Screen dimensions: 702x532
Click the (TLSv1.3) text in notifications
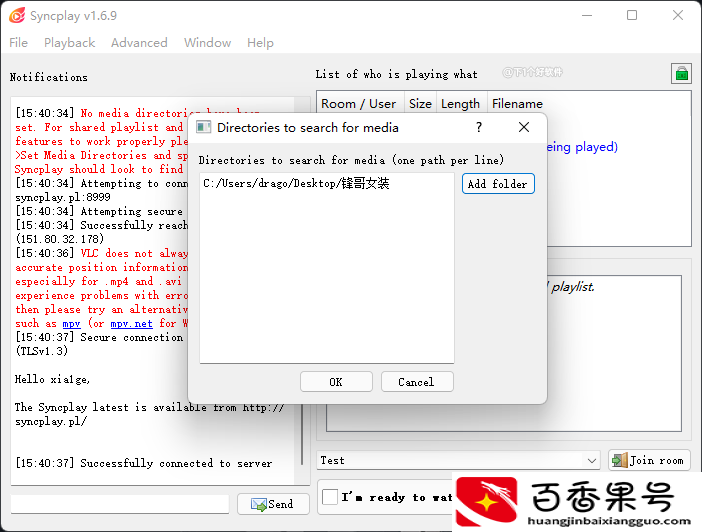(x=42, y=351)
